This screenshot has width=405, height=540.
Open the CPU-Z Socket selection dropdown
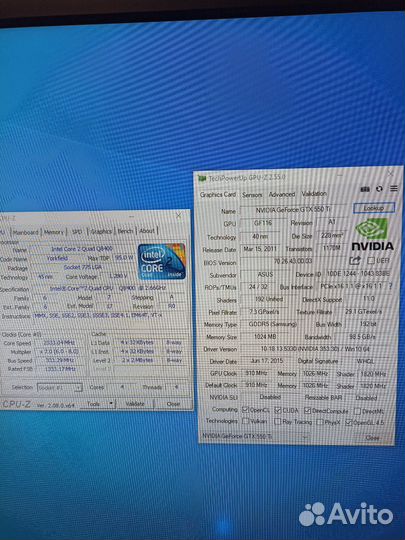click(60, 387)
